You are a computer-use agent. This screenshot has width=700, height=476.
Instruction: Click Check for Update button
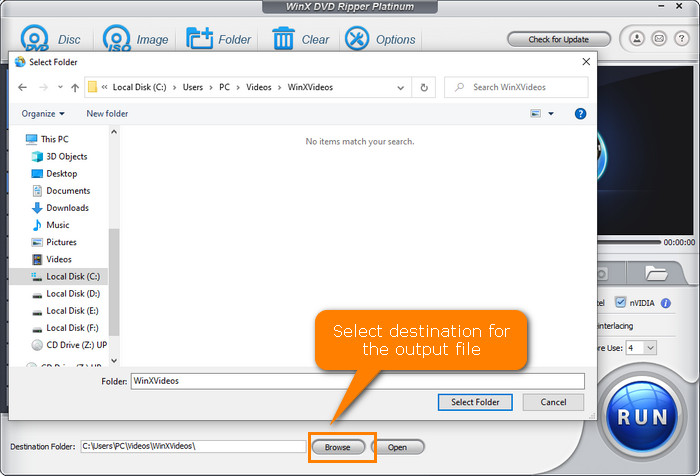(x=558, y=39)
